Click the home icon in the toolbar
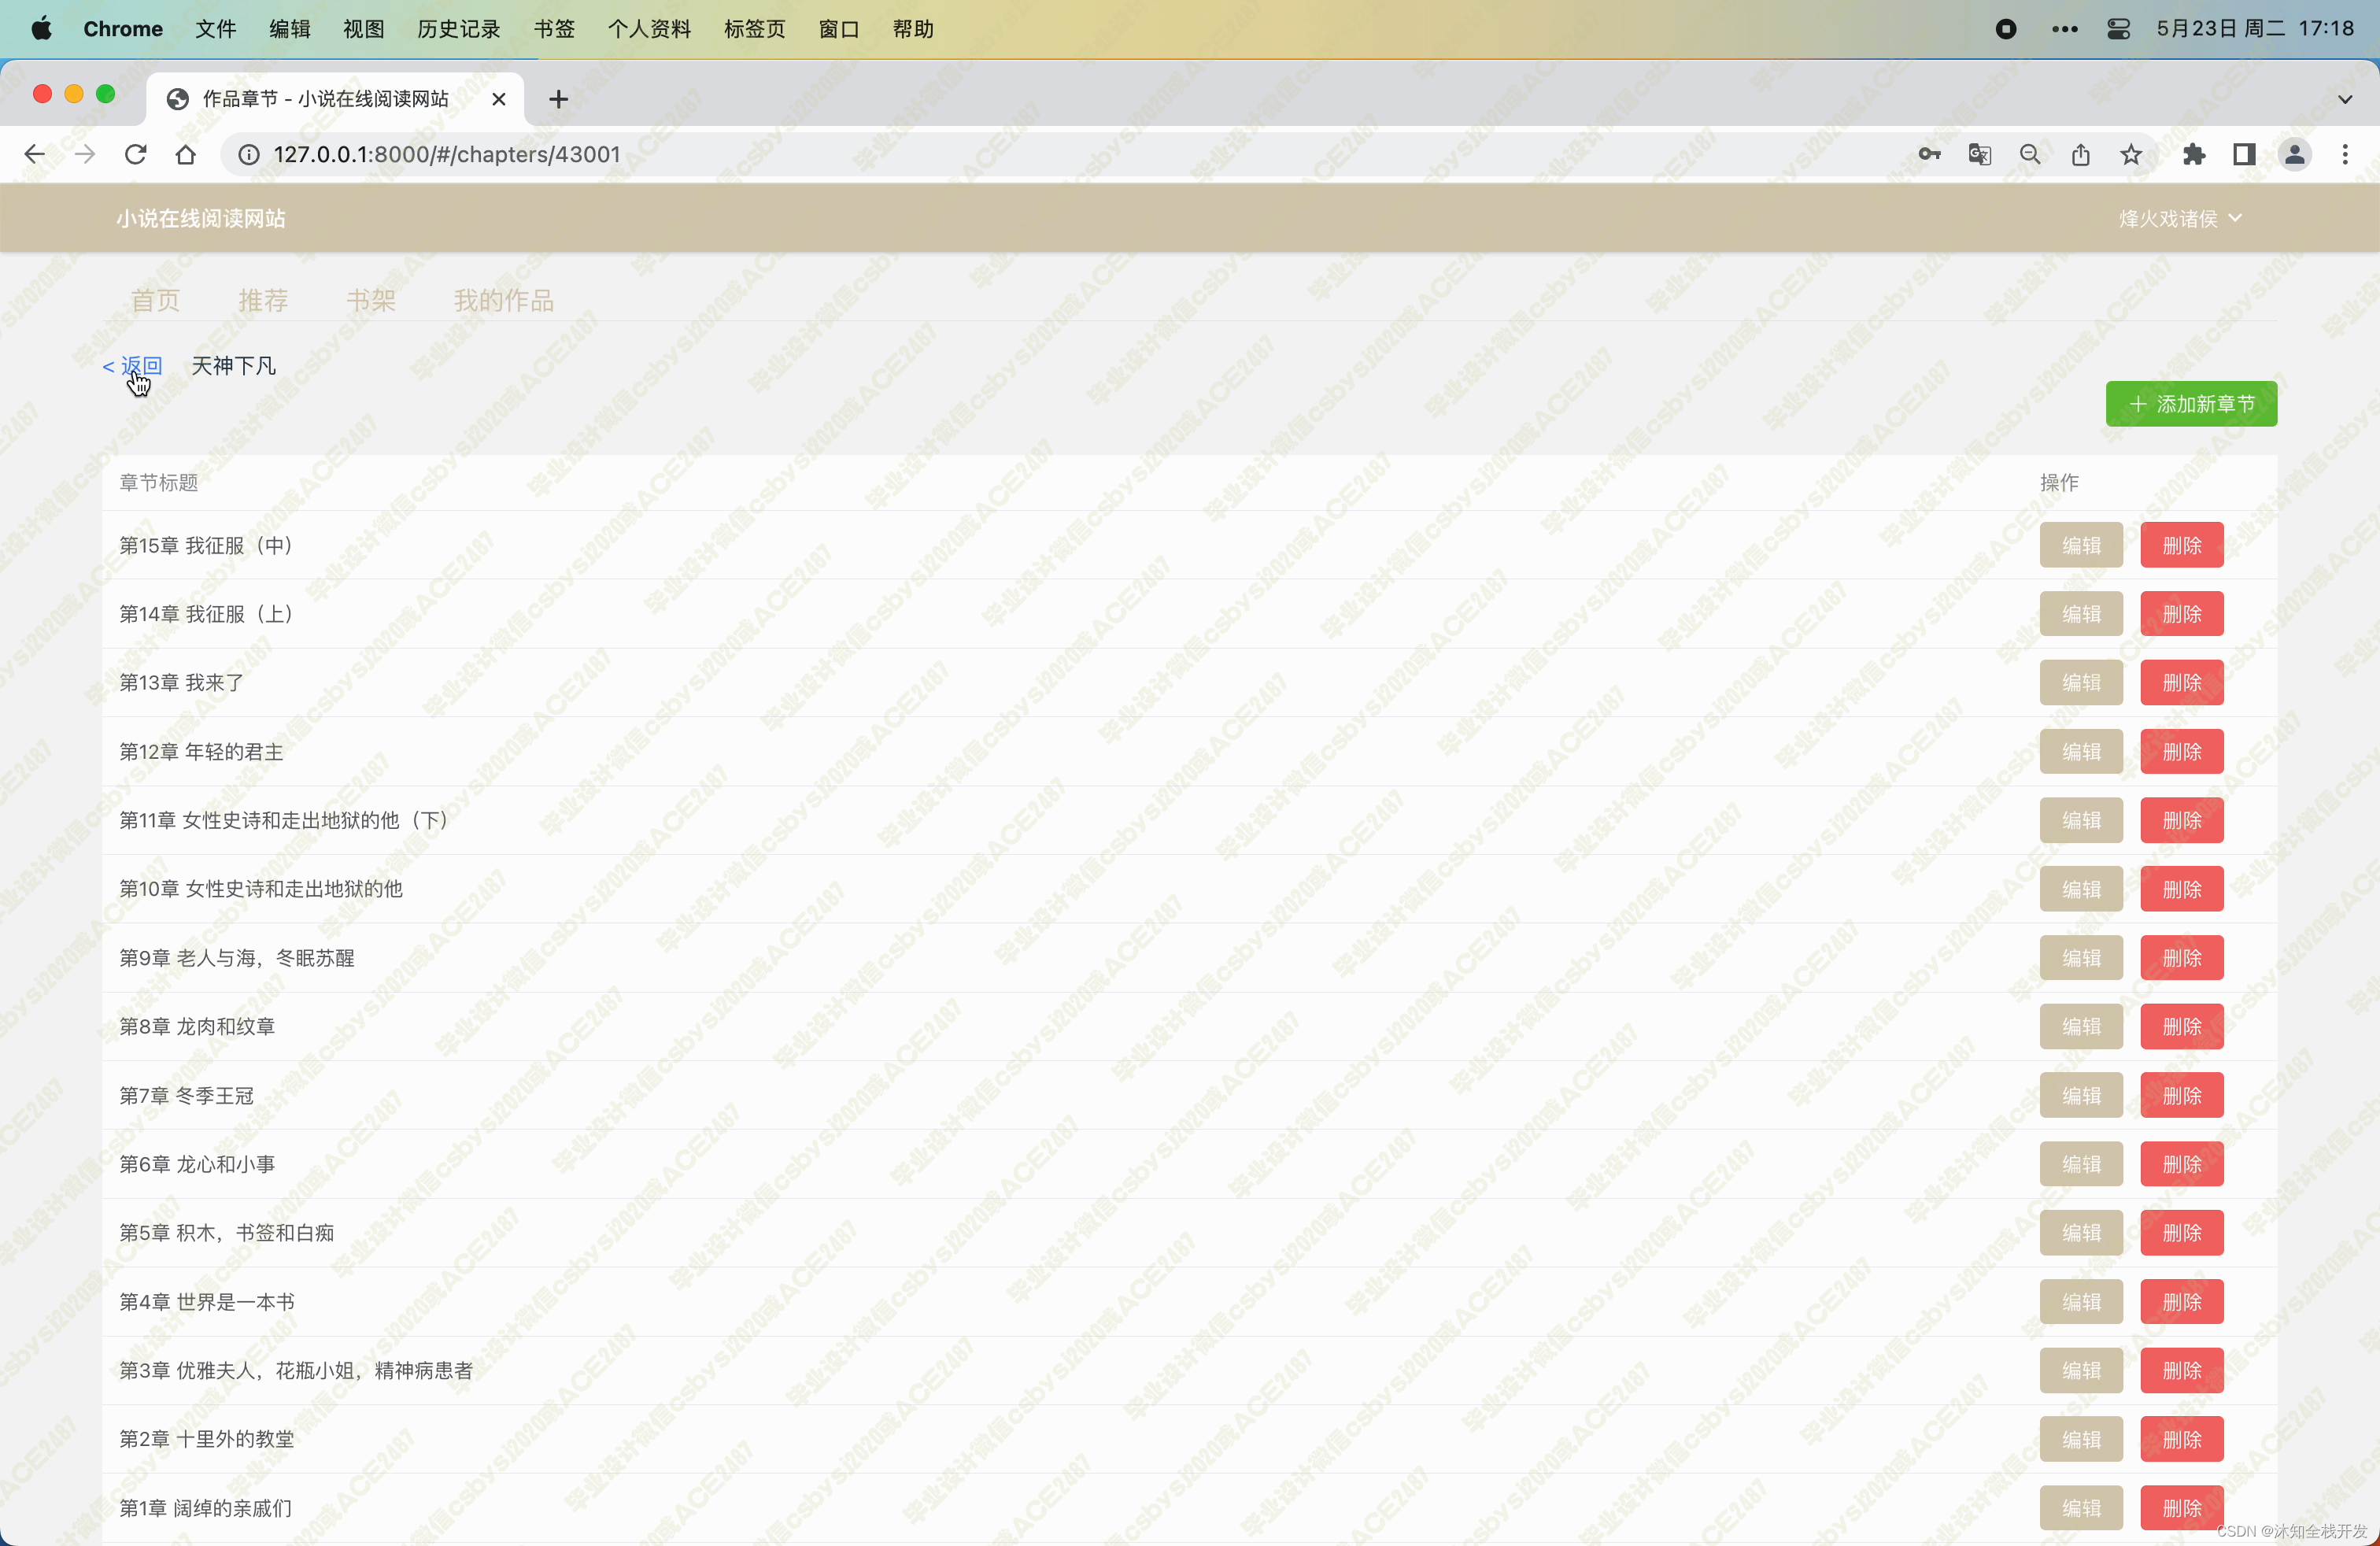 point(186,154)
